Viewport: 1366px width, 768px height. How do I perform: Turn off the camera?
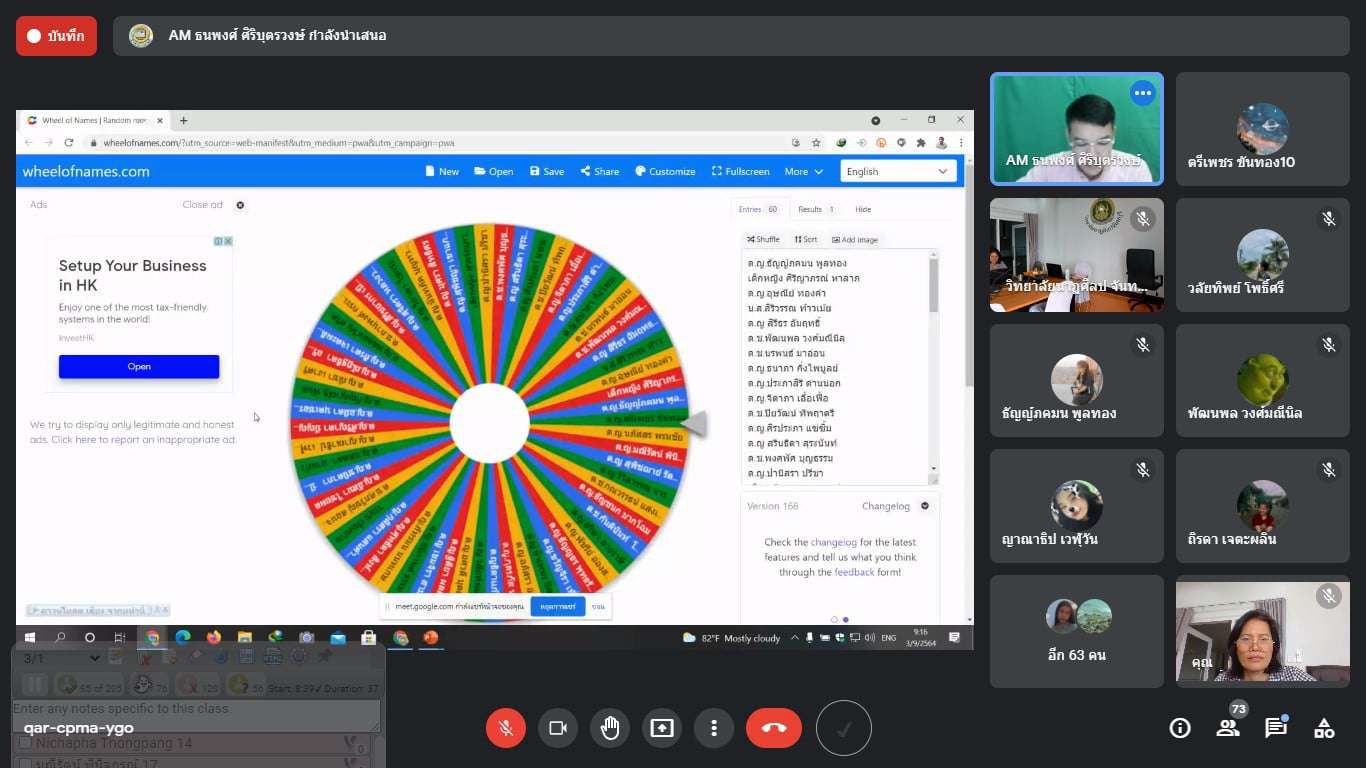coord(558,728)
